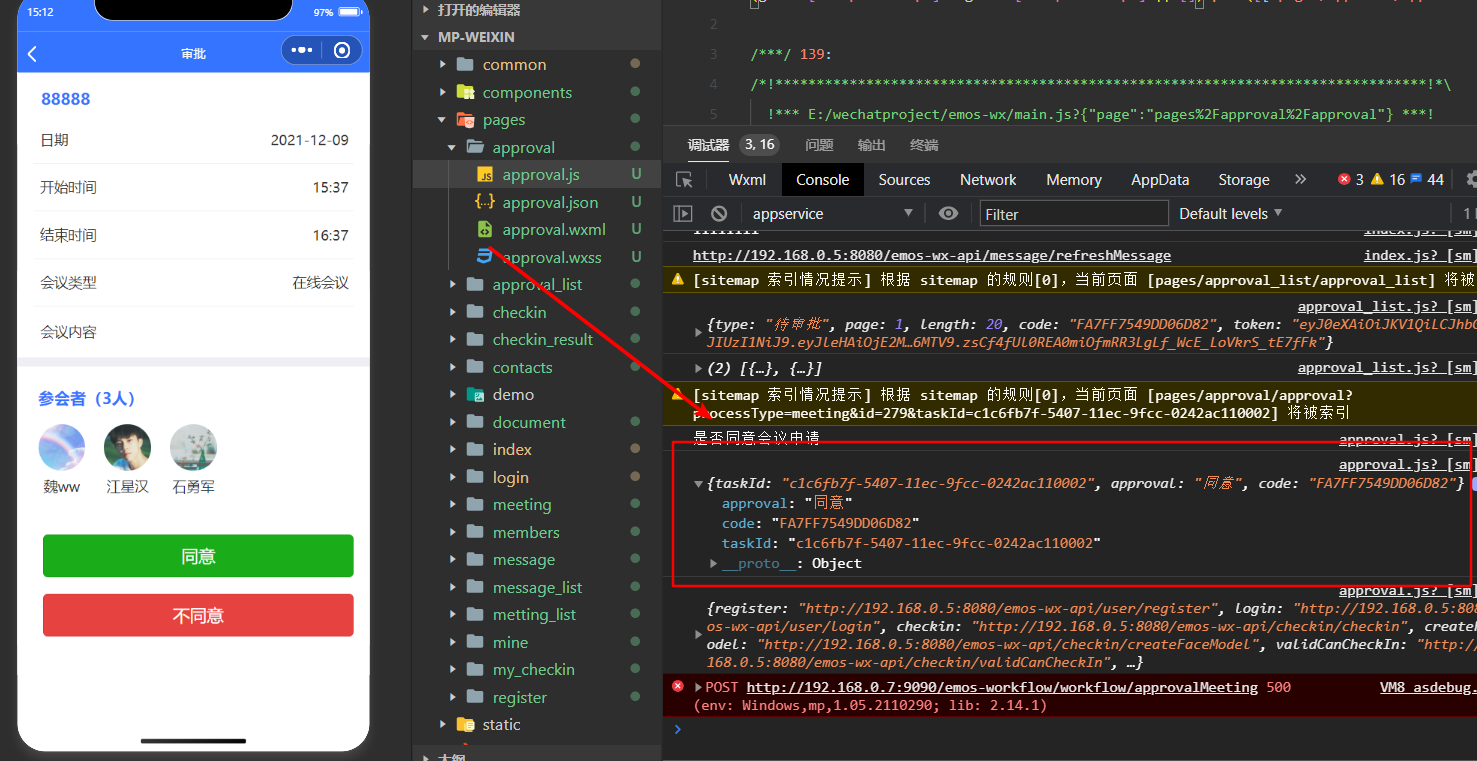Viewport: 1477px width, 761px height.
Task: Expand the __proto__ Object entry
Action: [x=714, y=563]
